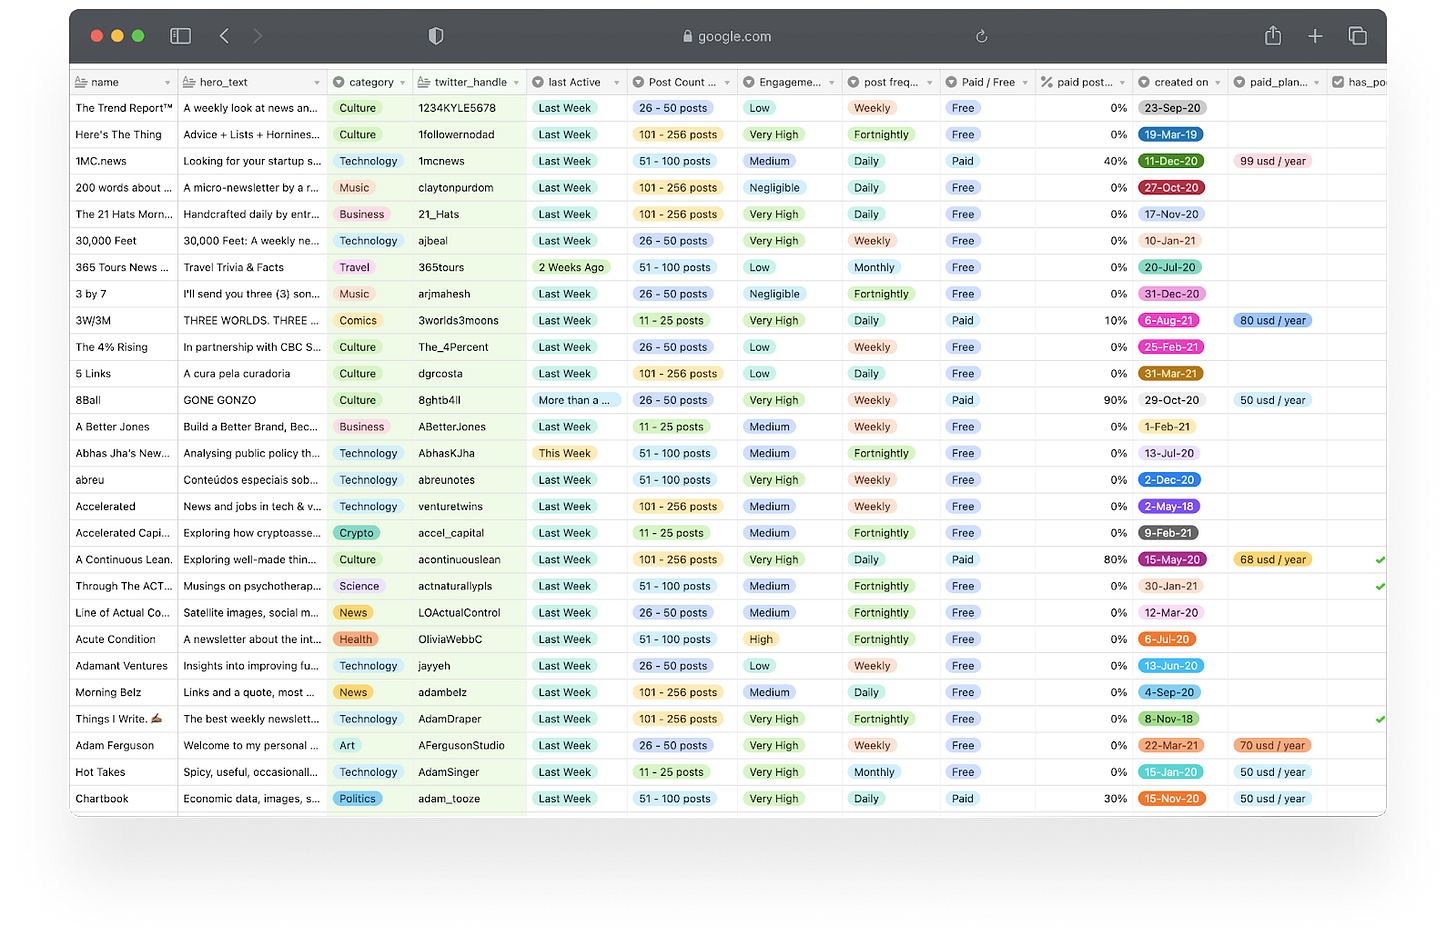Open the Post Count column dropdown arrow
This screenshot has height=945, width=1456.
coord(727,83)
